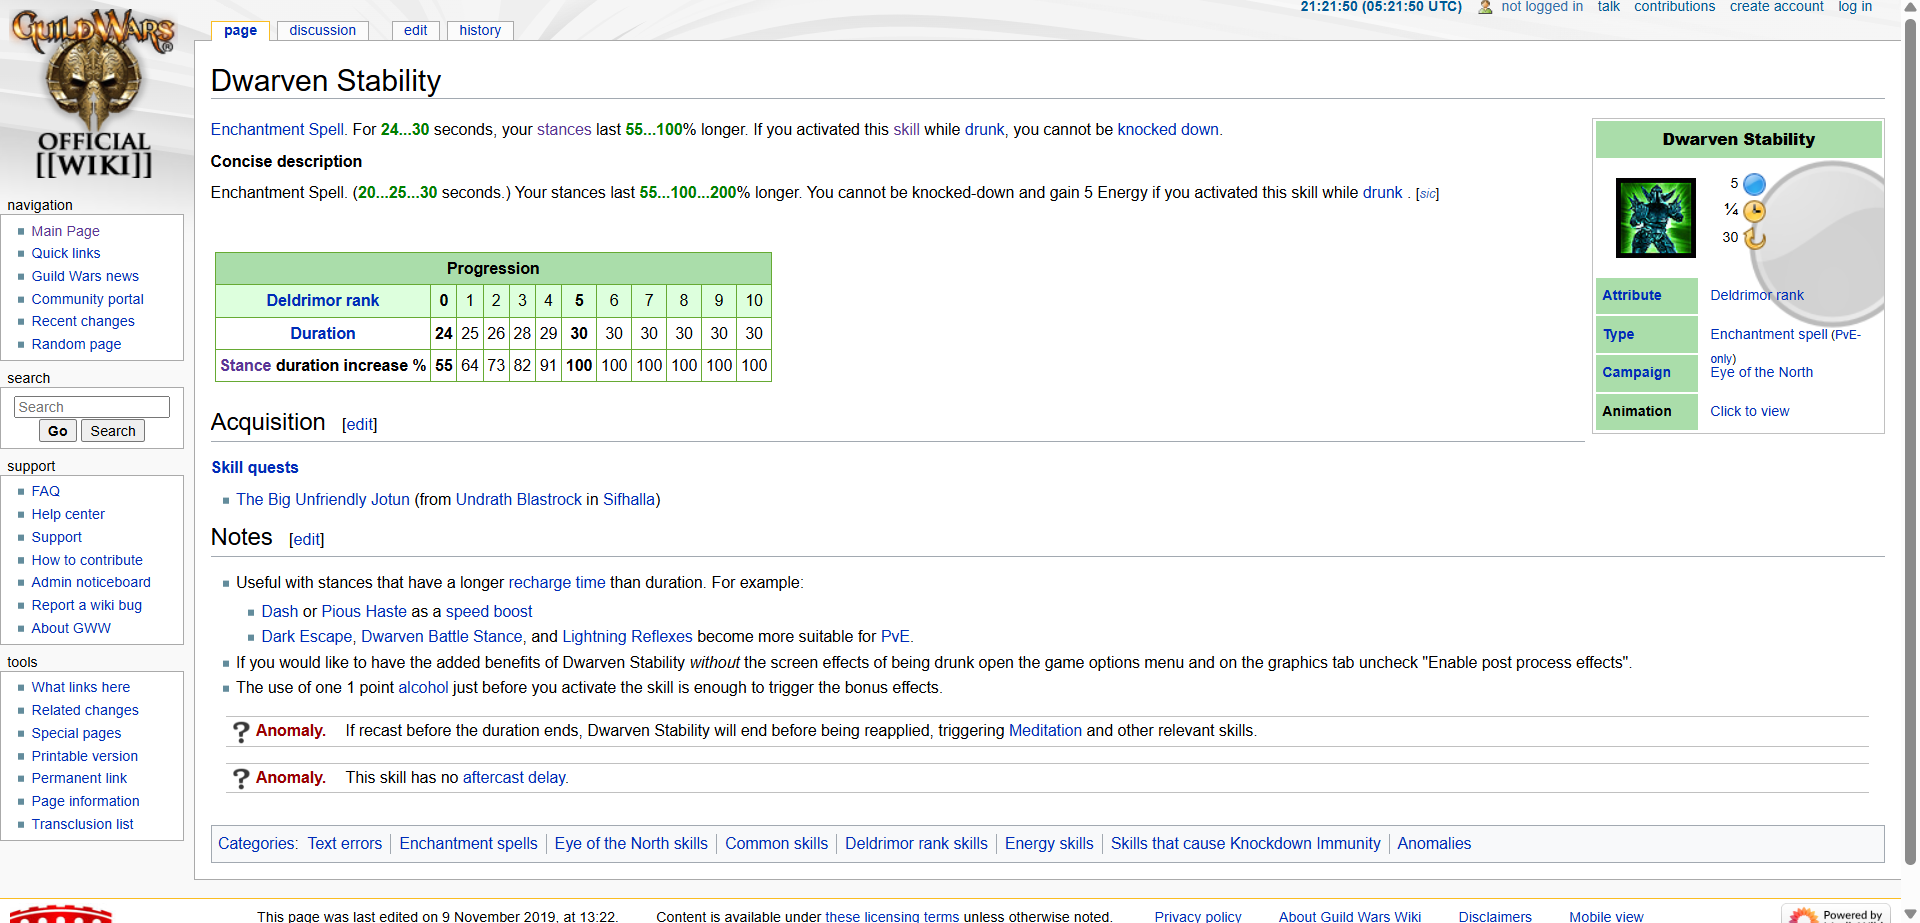Open Text errors category

point(345,843)
